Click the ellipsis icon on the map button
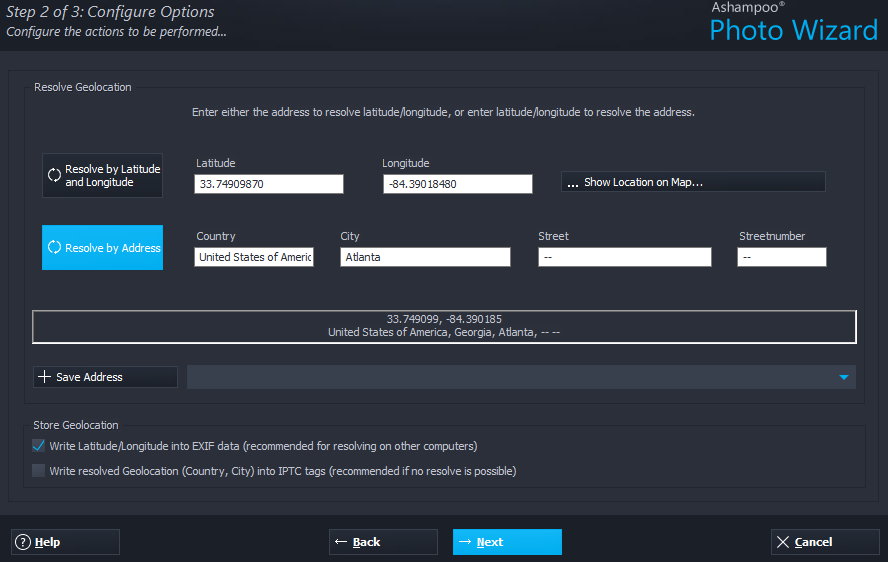Viewport: 888px width, 562px height. click(x=573, y=183)
